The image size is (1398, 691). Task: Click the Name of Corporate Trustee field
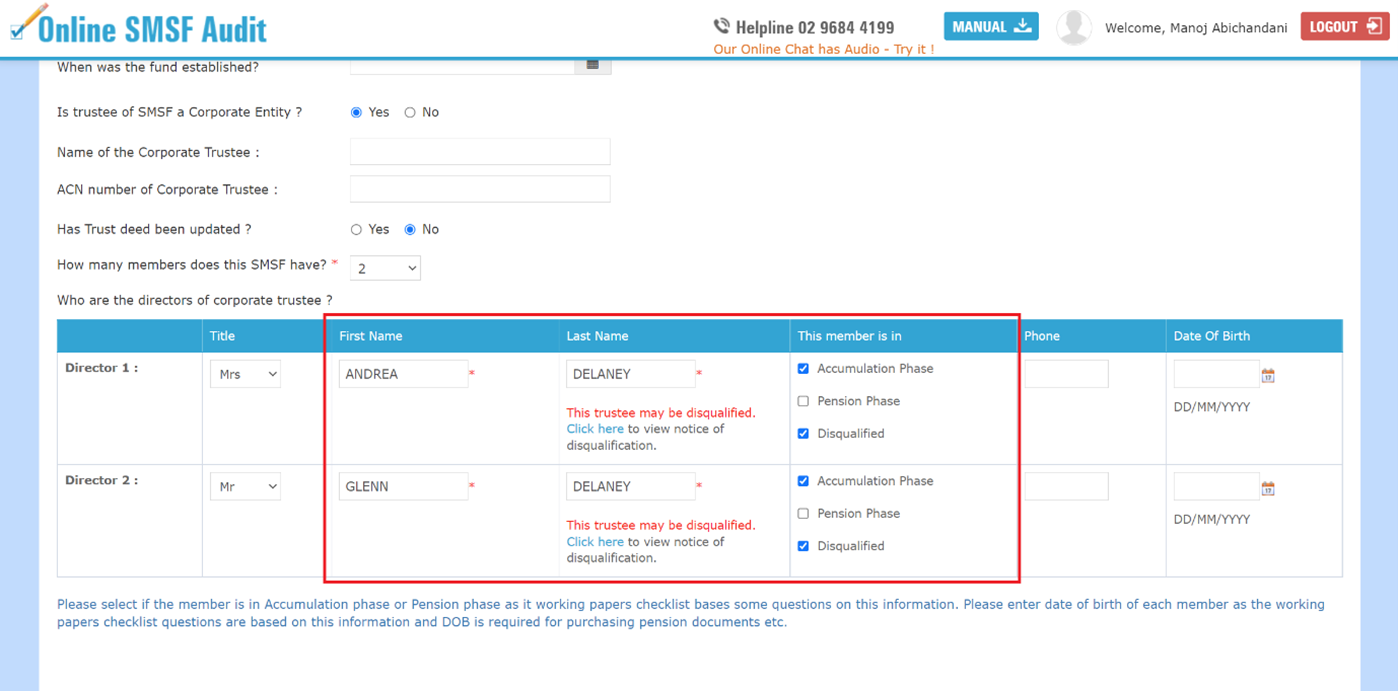(480, 152)
